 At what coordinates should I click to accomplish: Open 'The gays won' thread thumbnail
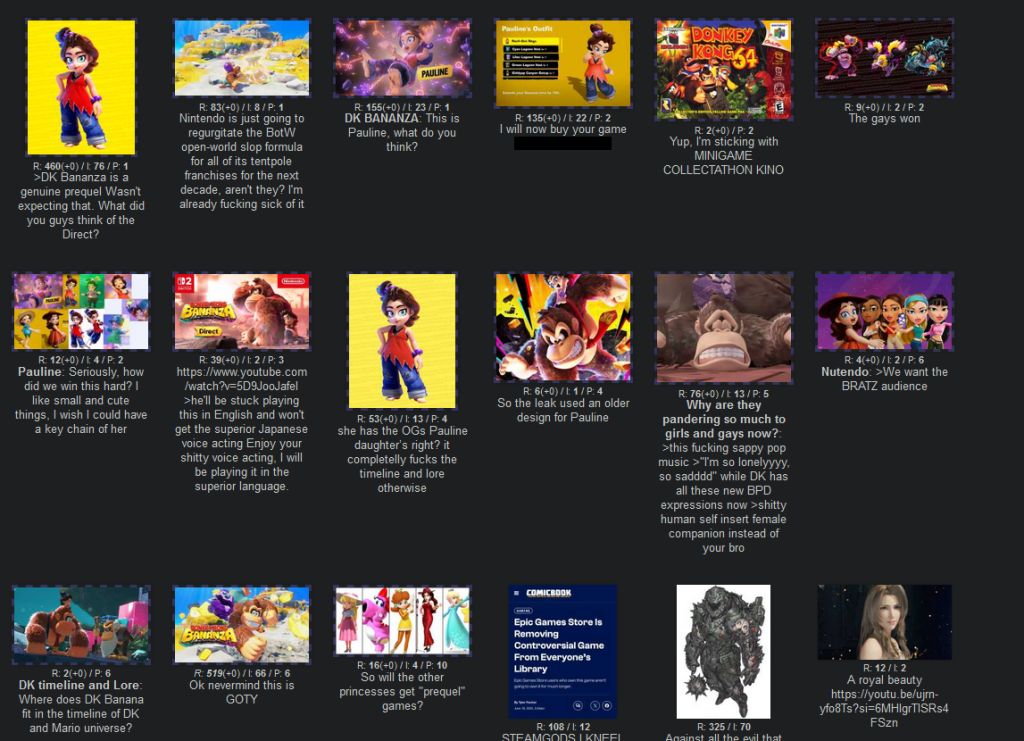click(884, 58)
